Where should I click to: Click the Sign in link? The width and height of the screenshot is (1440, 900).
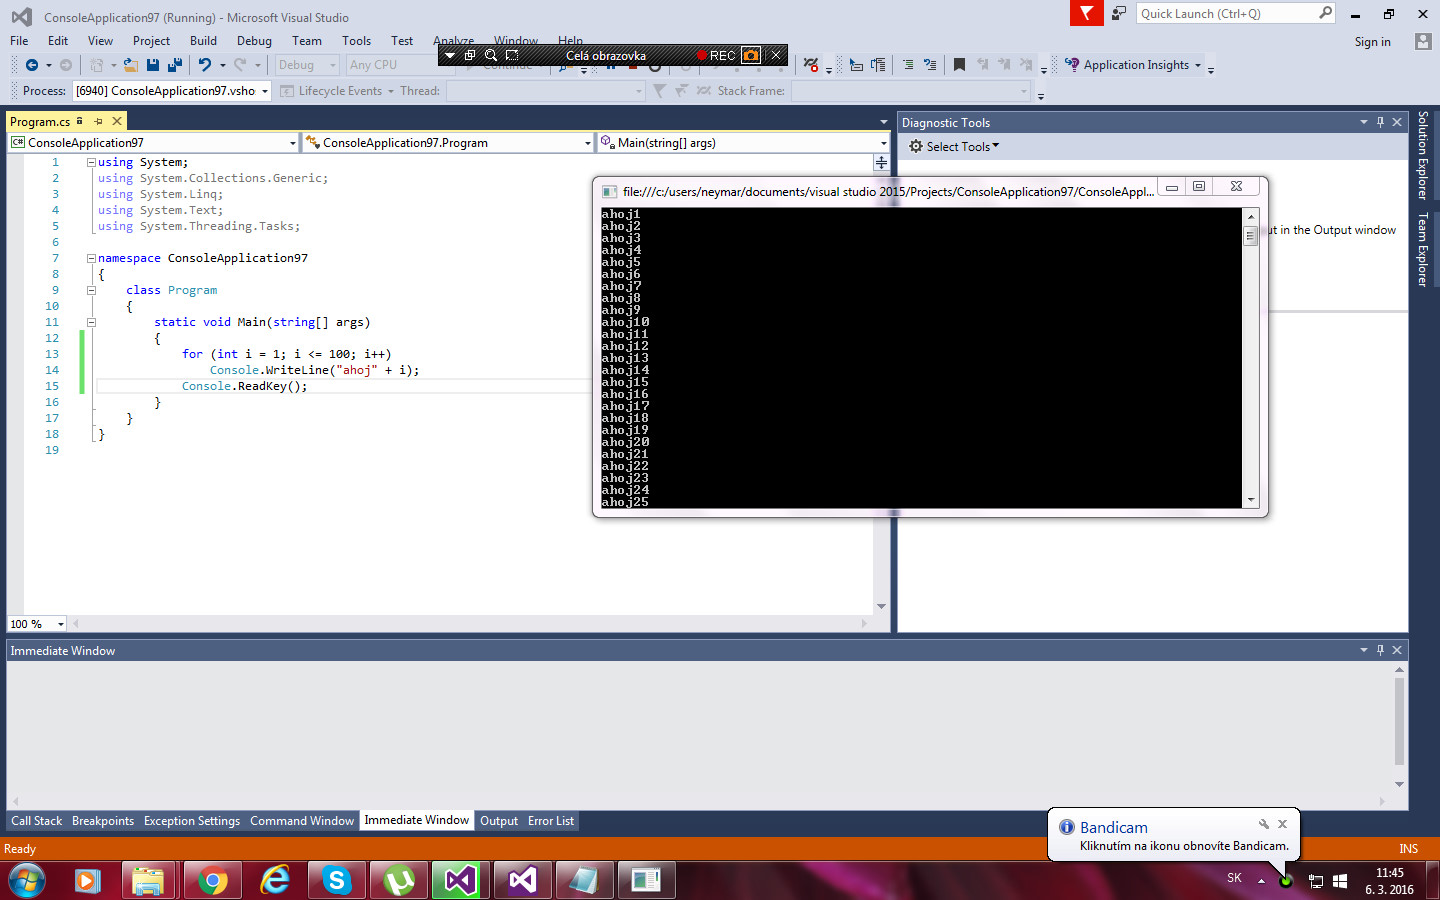click(x=1372, y=42)
